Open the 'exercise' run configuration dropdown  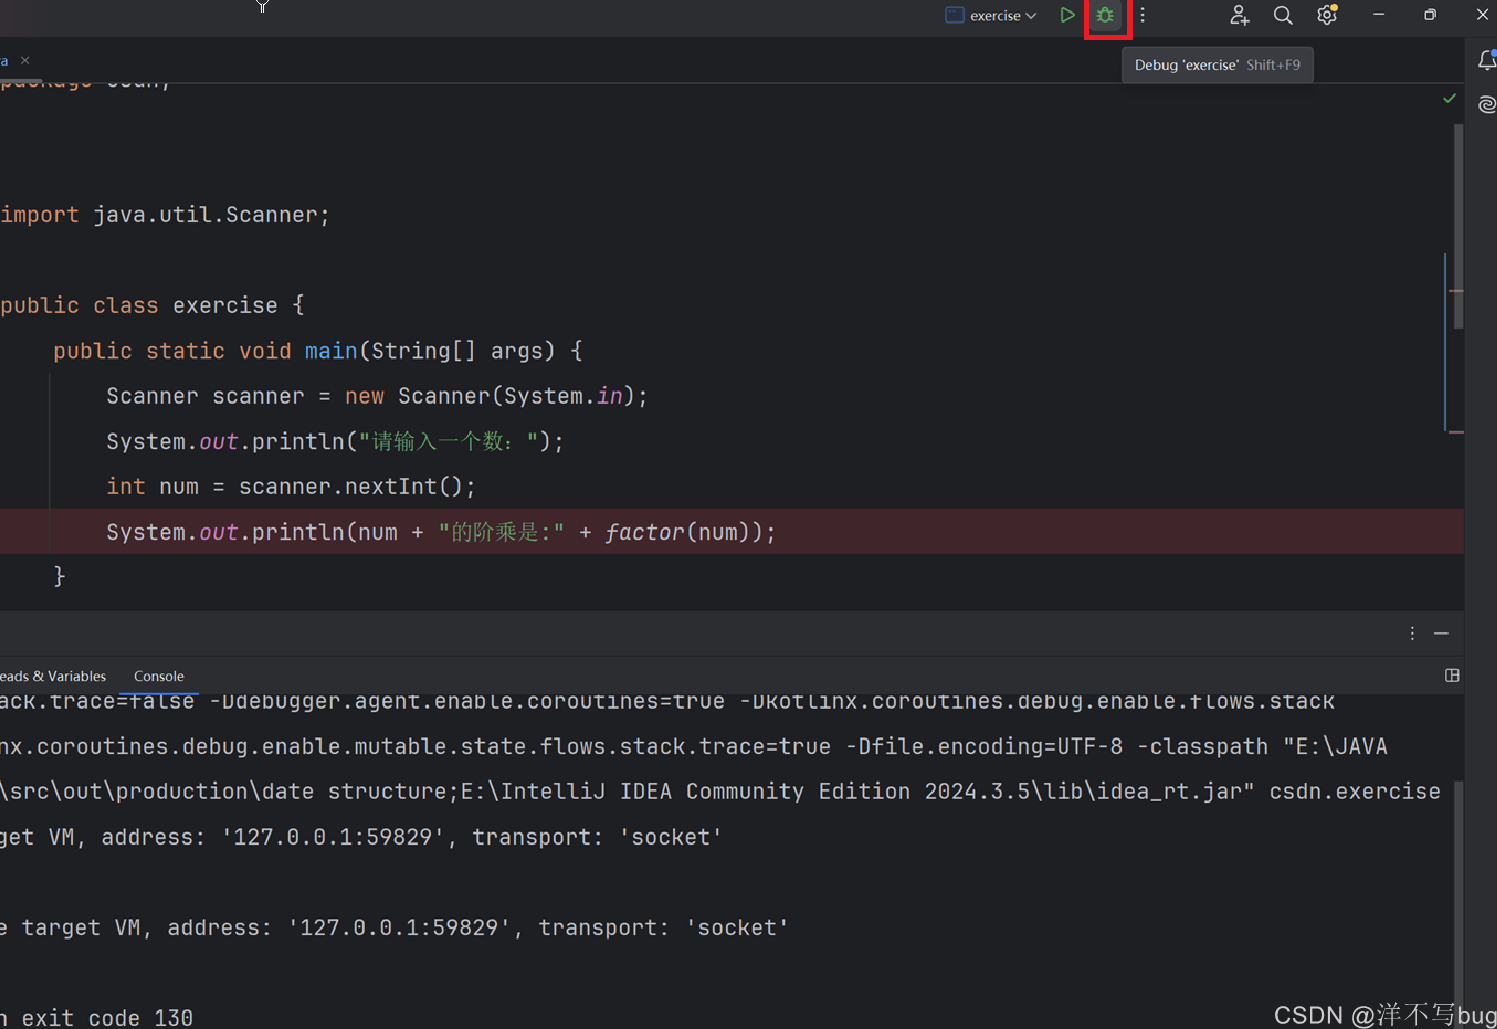pos(991,15)
